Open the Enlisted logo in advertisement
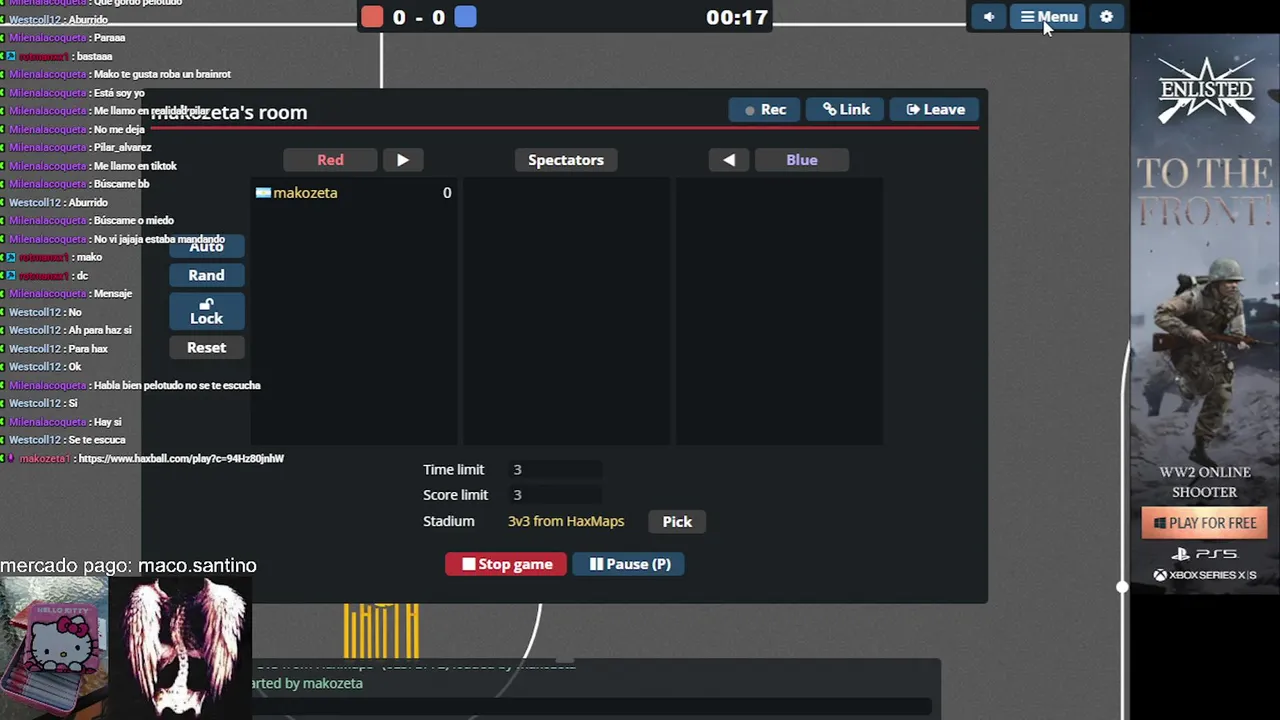The image size is (1280, 720). (x=1206, y=90)
